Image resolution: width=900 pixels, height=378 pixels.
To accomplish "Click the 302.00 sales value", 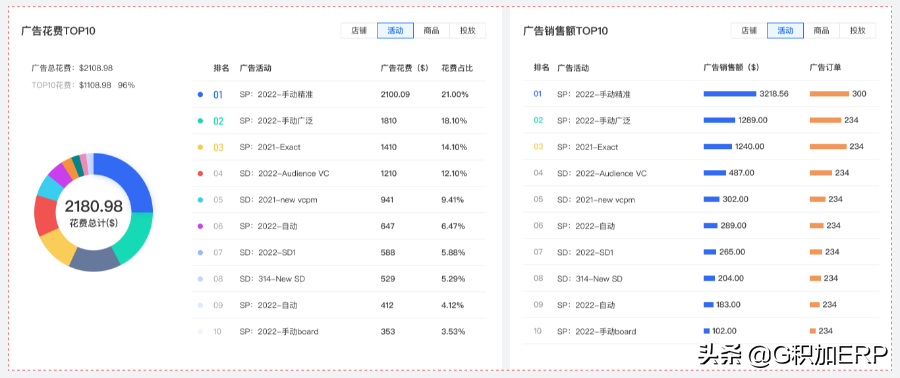I will [x=735, y=199].
